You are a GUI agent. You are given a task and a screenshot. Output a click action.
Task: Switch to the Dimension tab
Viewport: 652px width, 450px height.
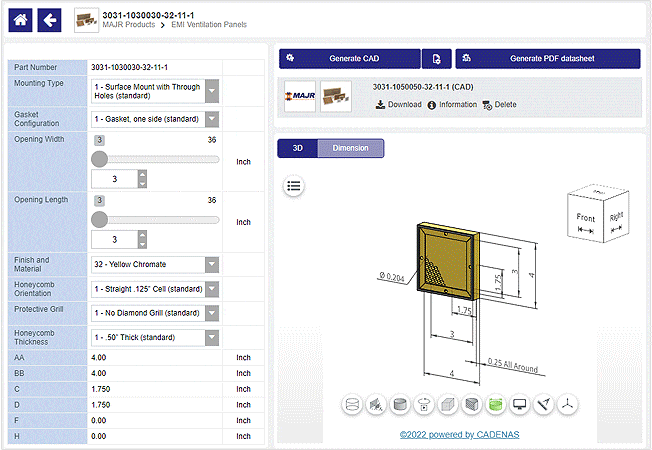(350, 148)
